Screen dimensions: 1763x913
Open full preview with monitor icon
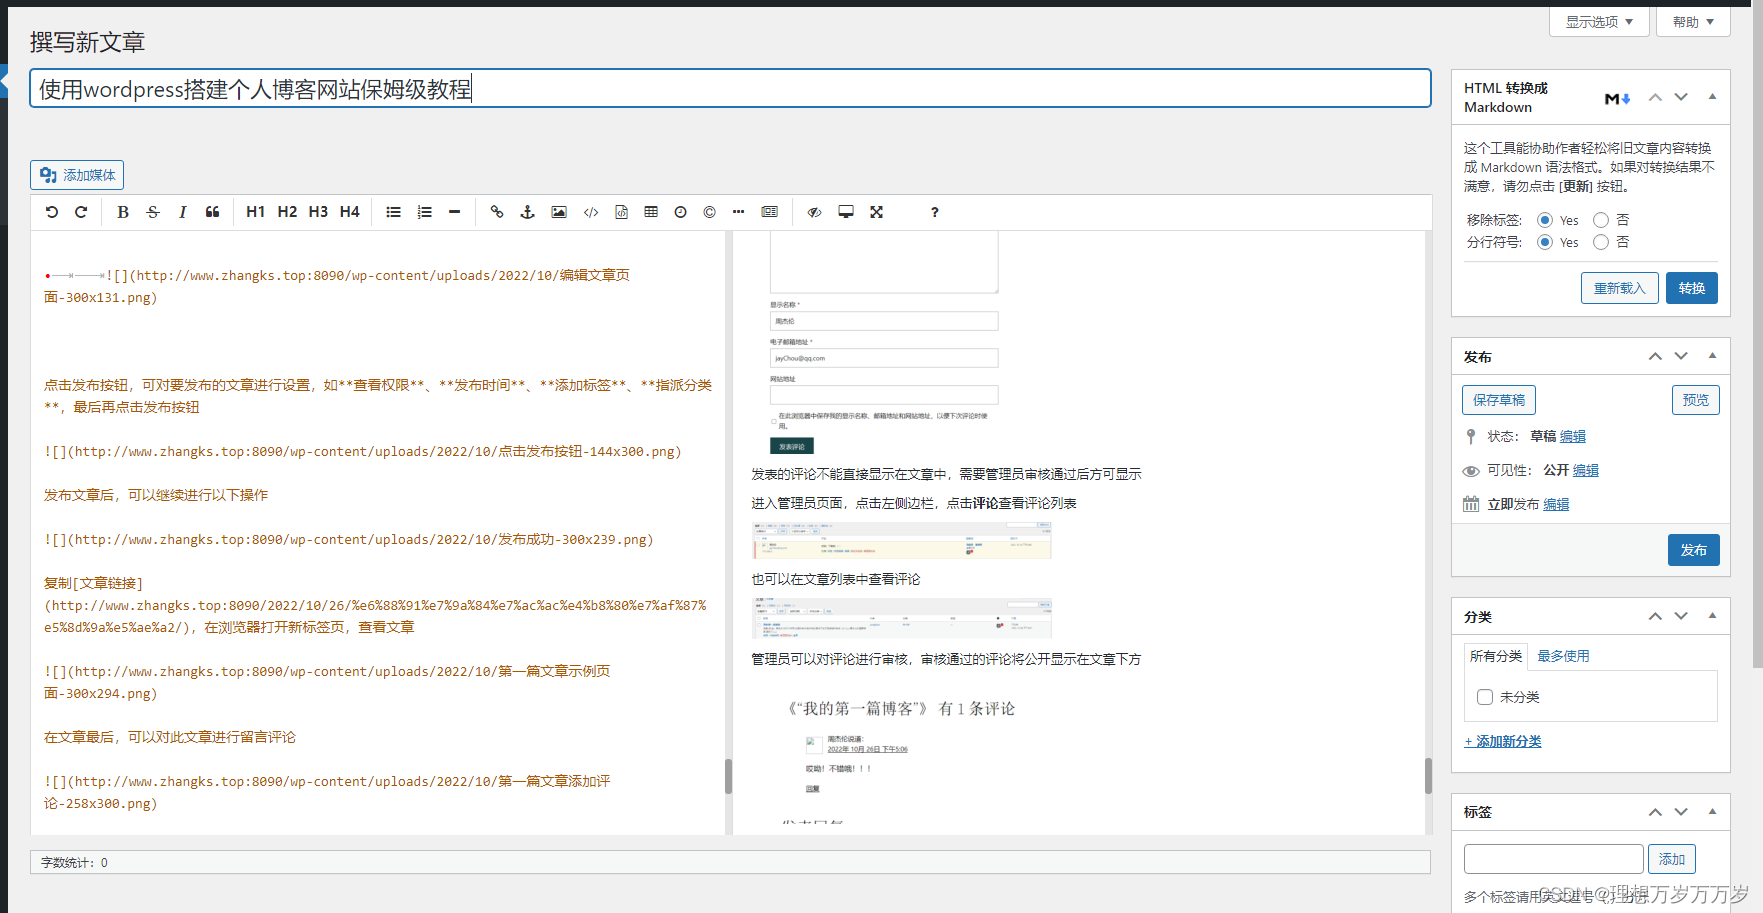[846, 212]
